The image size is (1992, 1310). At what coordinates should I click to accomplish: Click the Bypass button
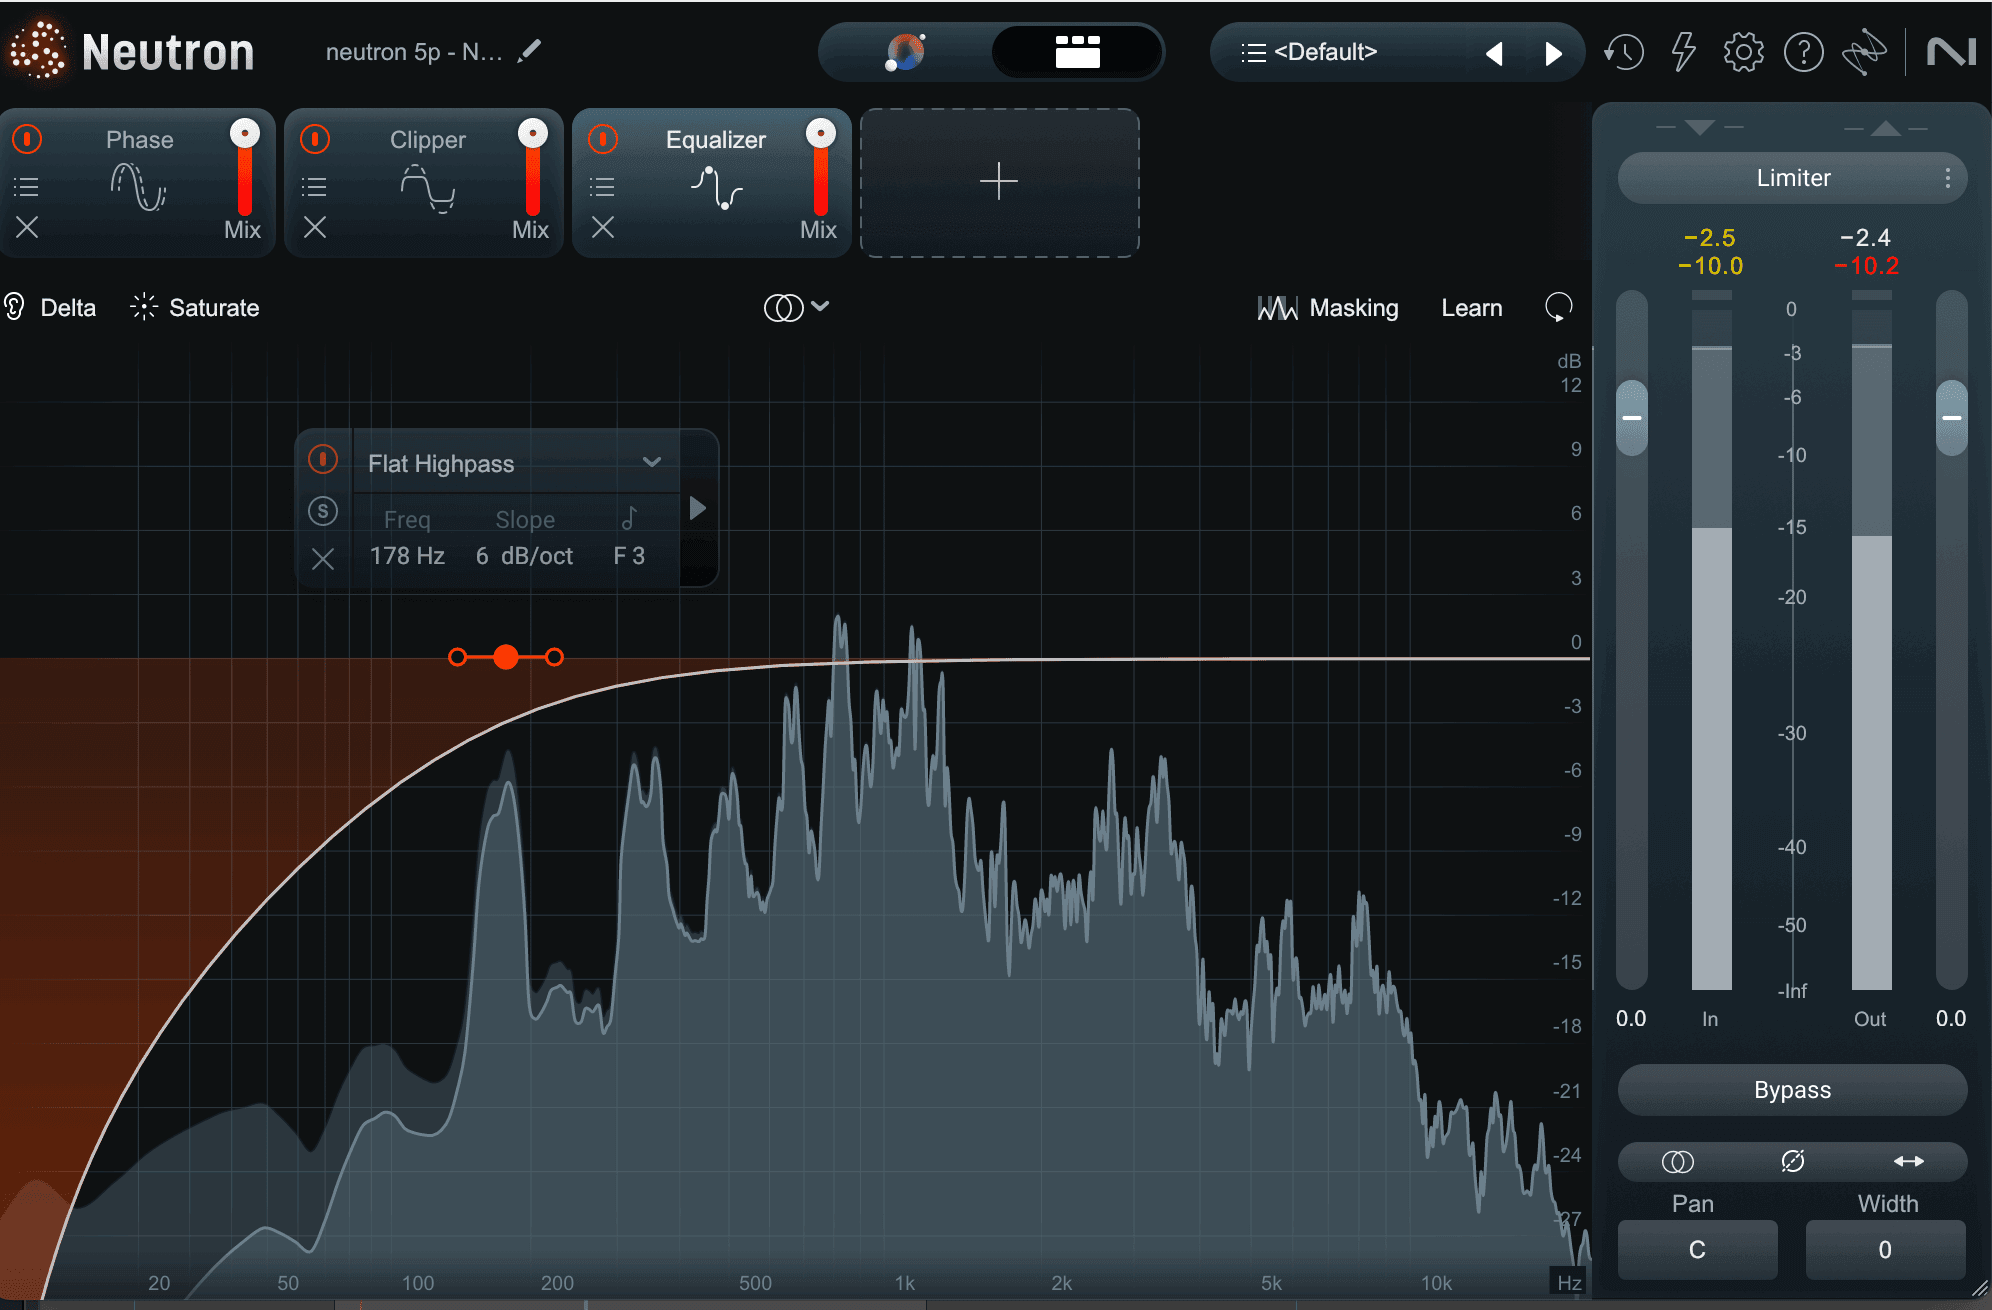coord(1792,1090)
